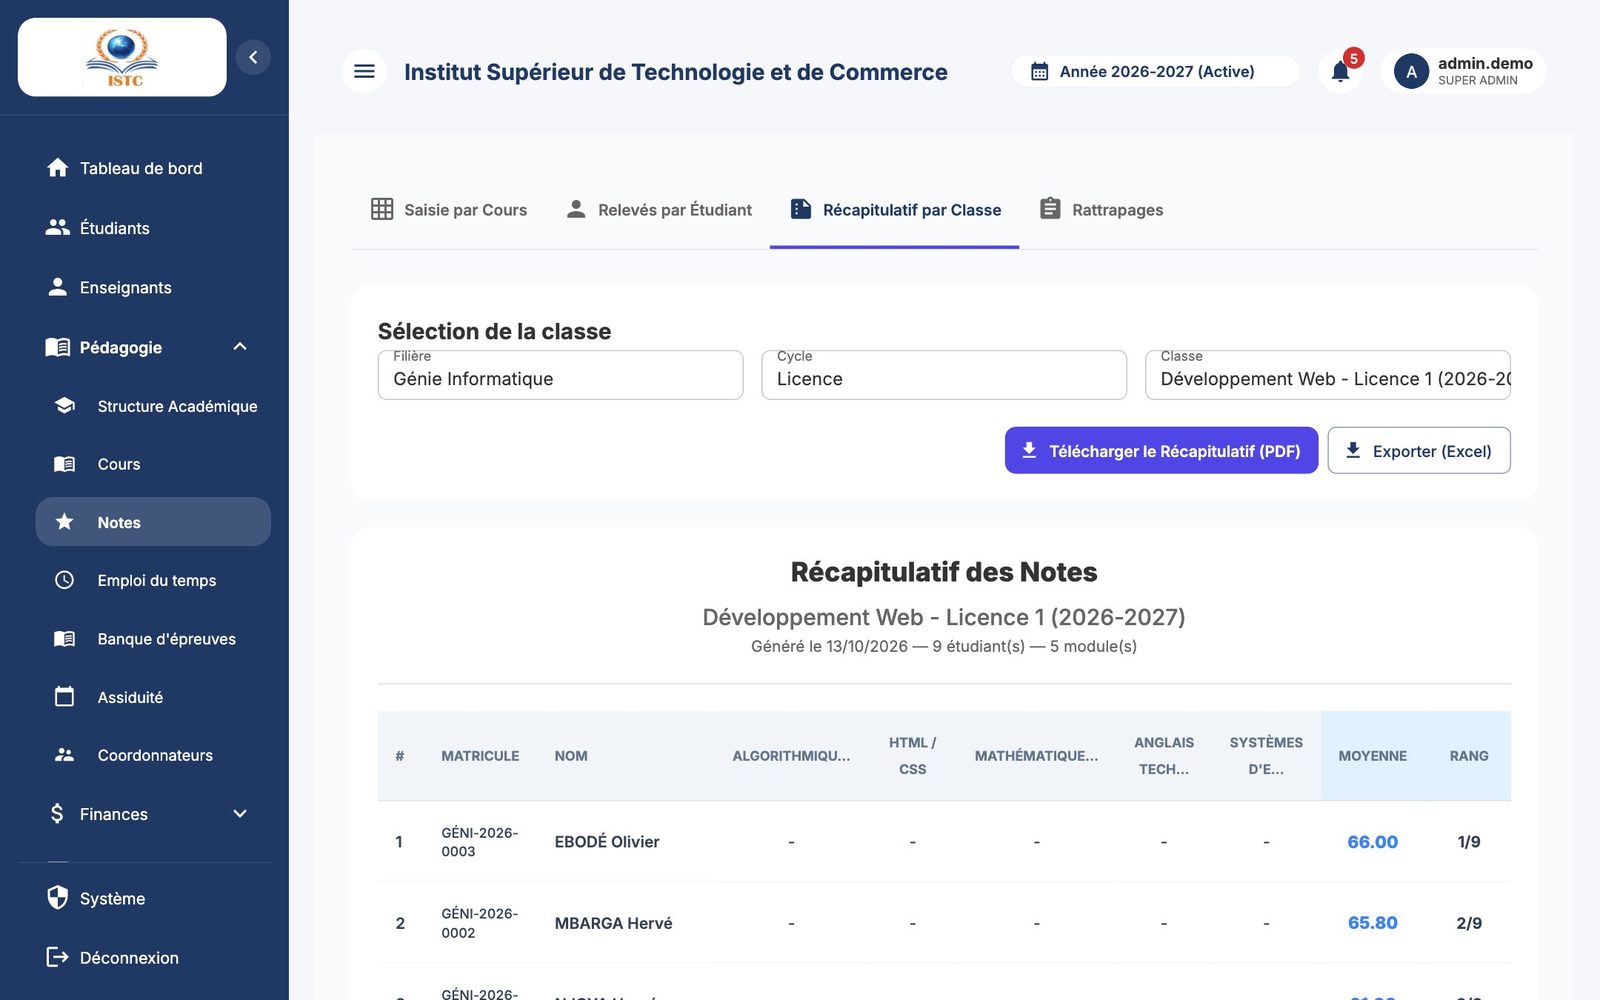
Task: Open the notifications bell
Action: (1341, 71)
